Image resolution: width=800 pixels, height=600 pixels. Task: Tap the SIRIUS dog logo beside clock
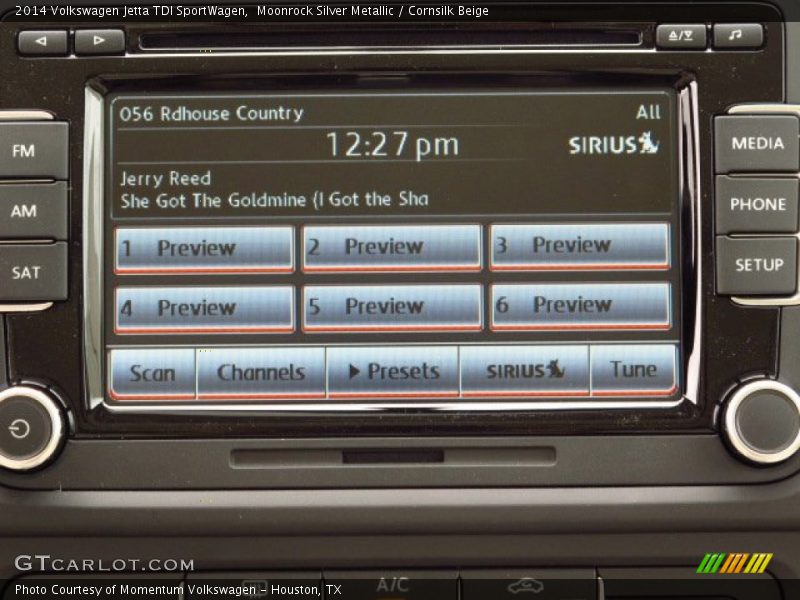614,143
